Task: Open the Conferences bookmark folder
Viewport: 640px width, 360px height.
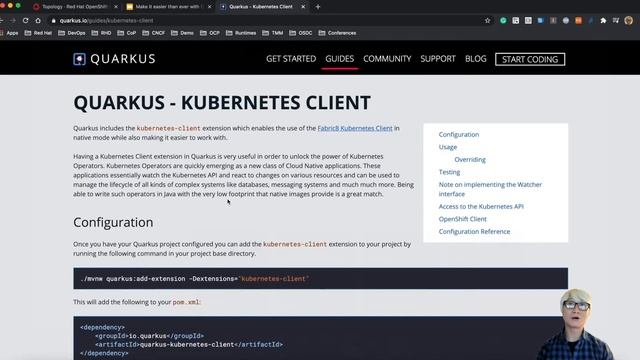Action: click(x=337, y=33)
